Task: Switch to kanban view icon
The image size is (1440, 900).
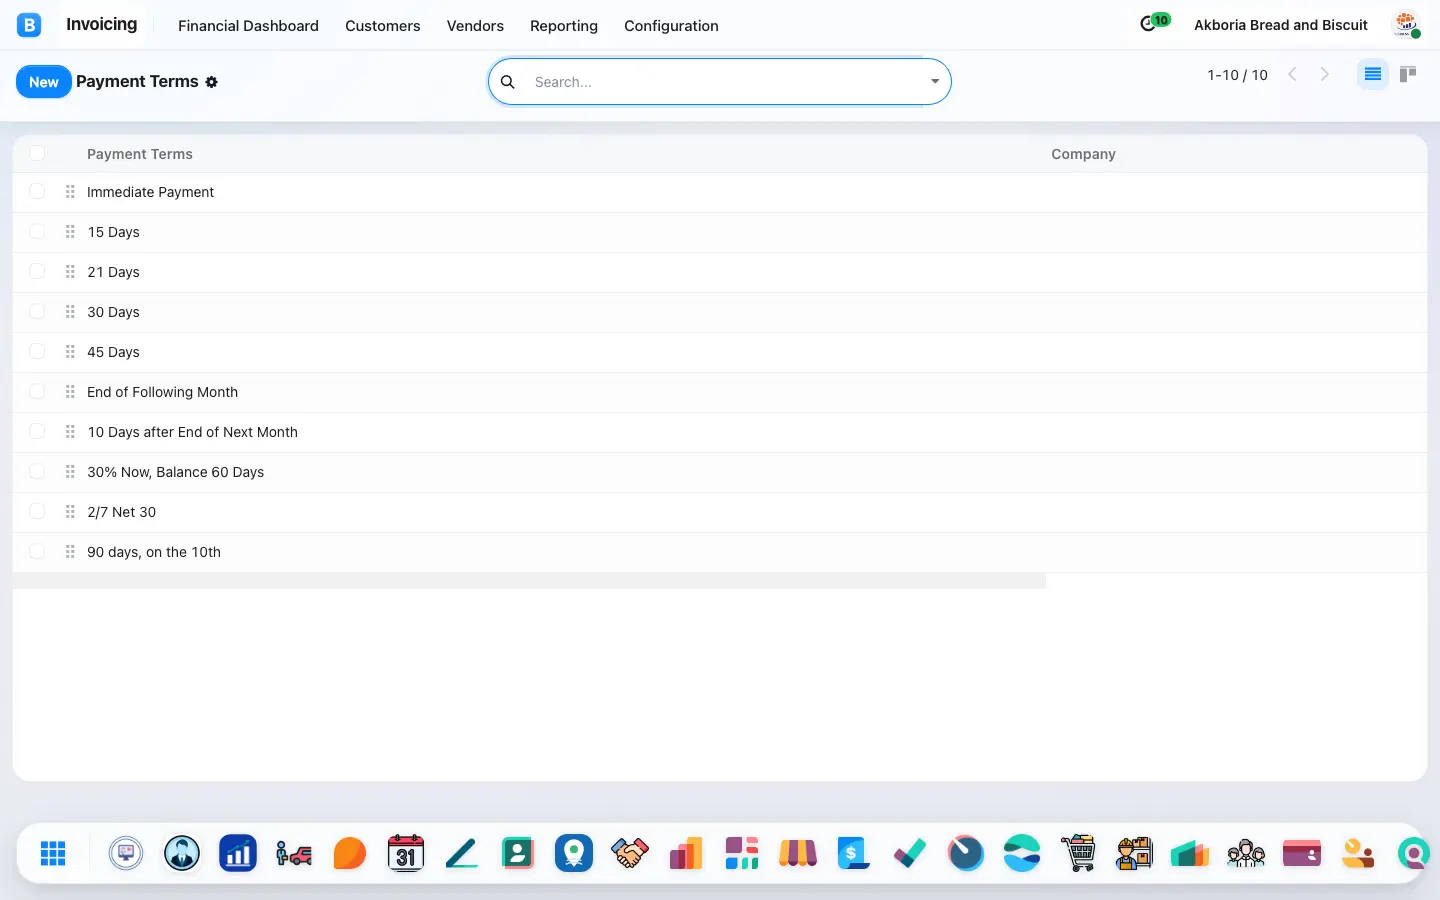Action: click(1408, 74)
